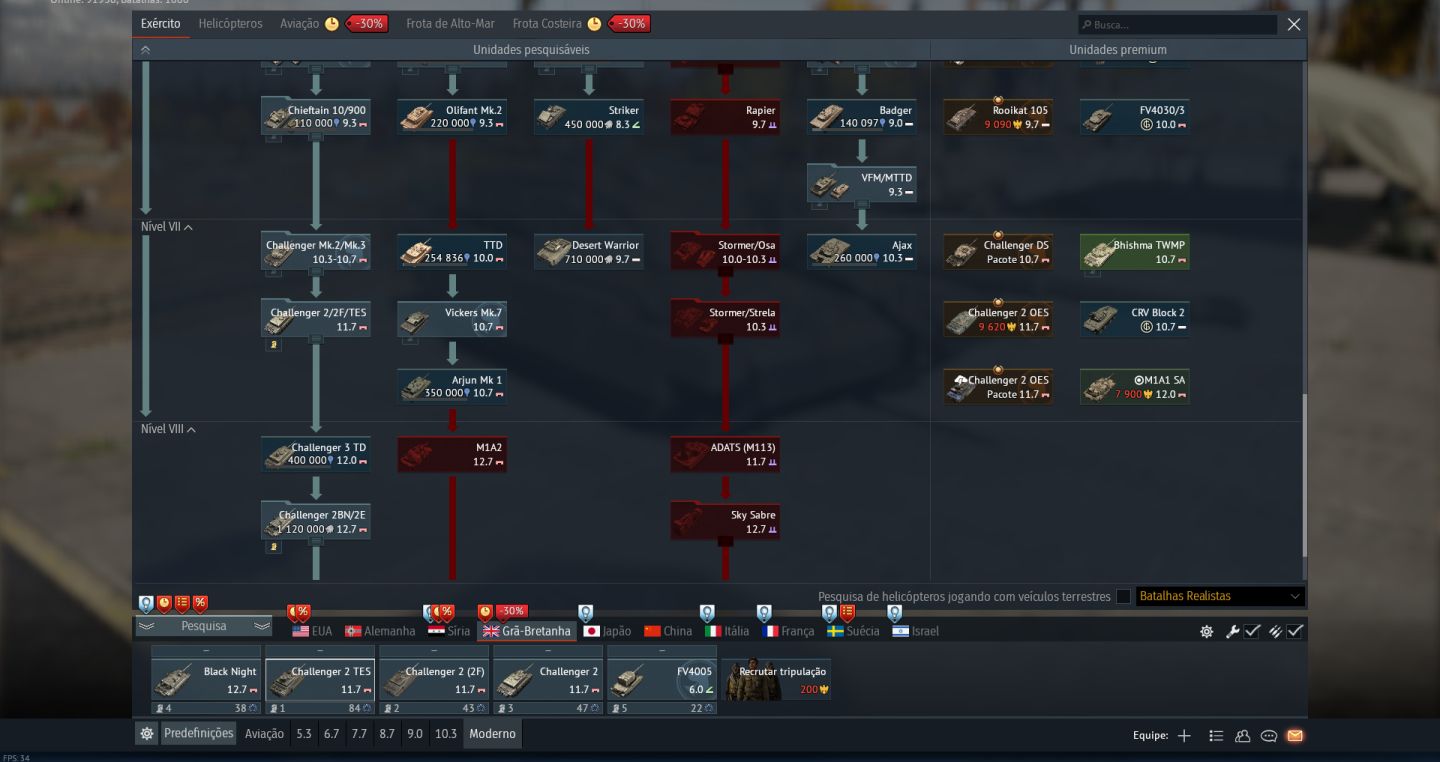This screenshot has width=1440, height=762.
Task: Open the Batalhas Realistas game mode dropdown
Action: tap(1220, 597)
